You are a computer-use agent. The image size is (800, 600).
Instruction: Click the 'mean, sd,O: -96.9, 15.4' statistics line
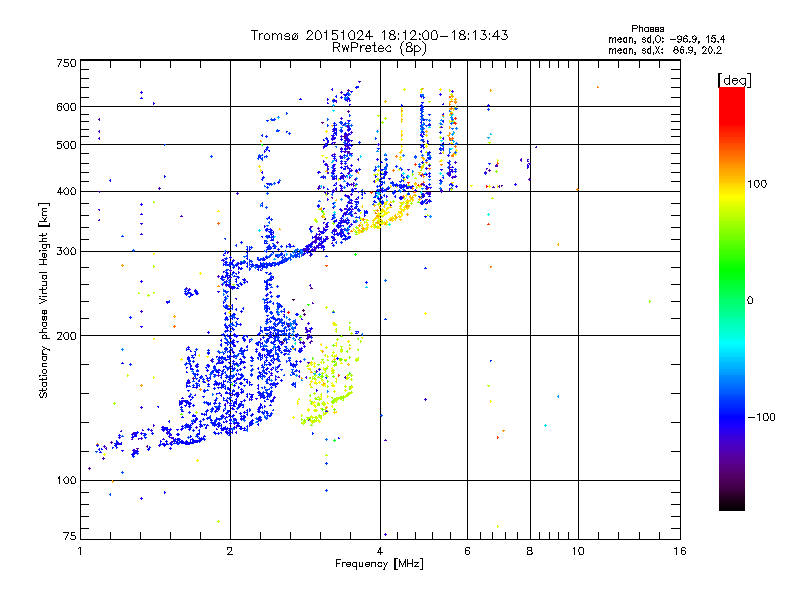666,39
